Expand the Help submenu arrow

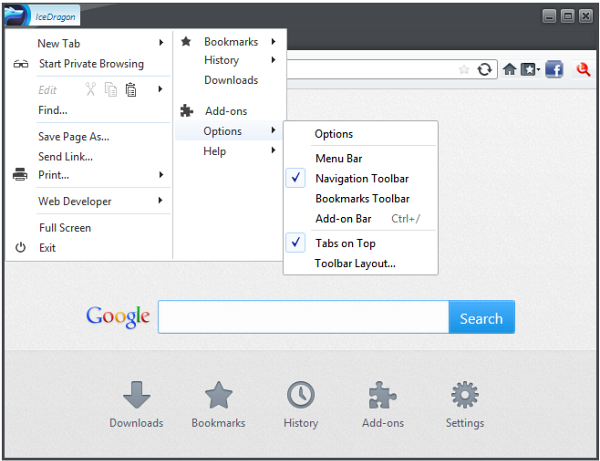273,150
